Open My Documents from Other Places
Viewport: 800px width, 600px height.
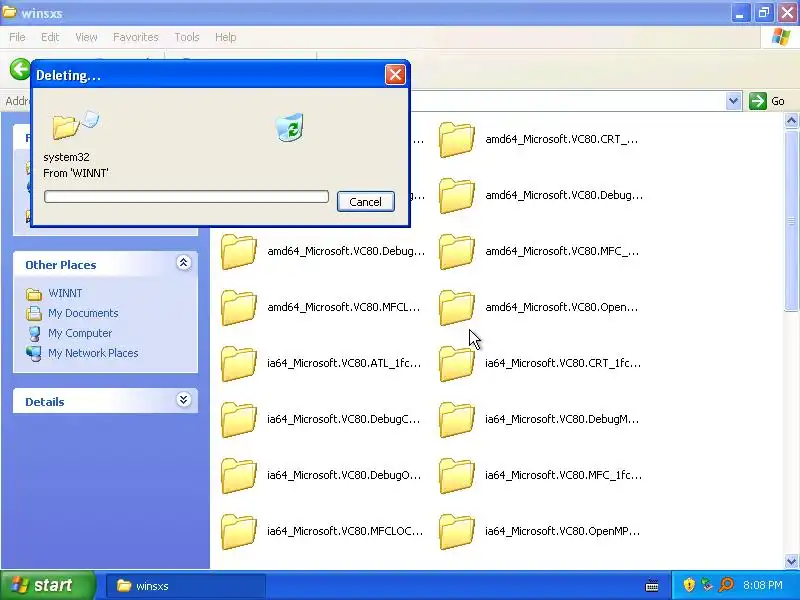[x=83, y=313]
